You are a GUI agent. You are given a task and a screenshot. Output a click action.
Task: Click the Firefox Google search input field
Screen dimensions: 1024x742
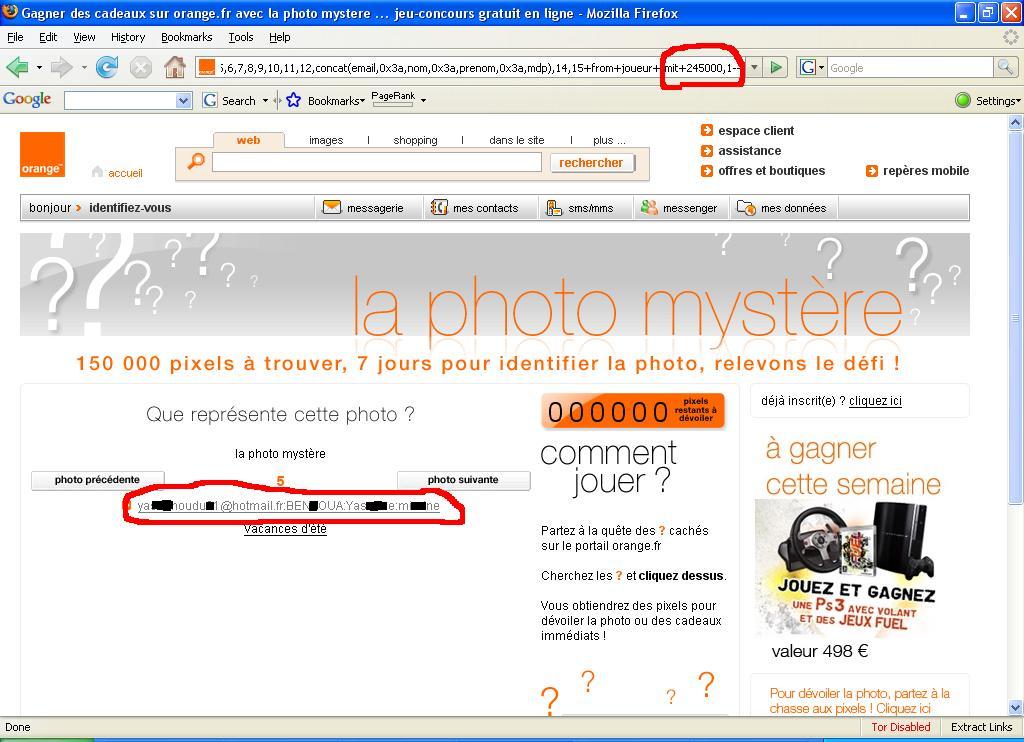910,67
